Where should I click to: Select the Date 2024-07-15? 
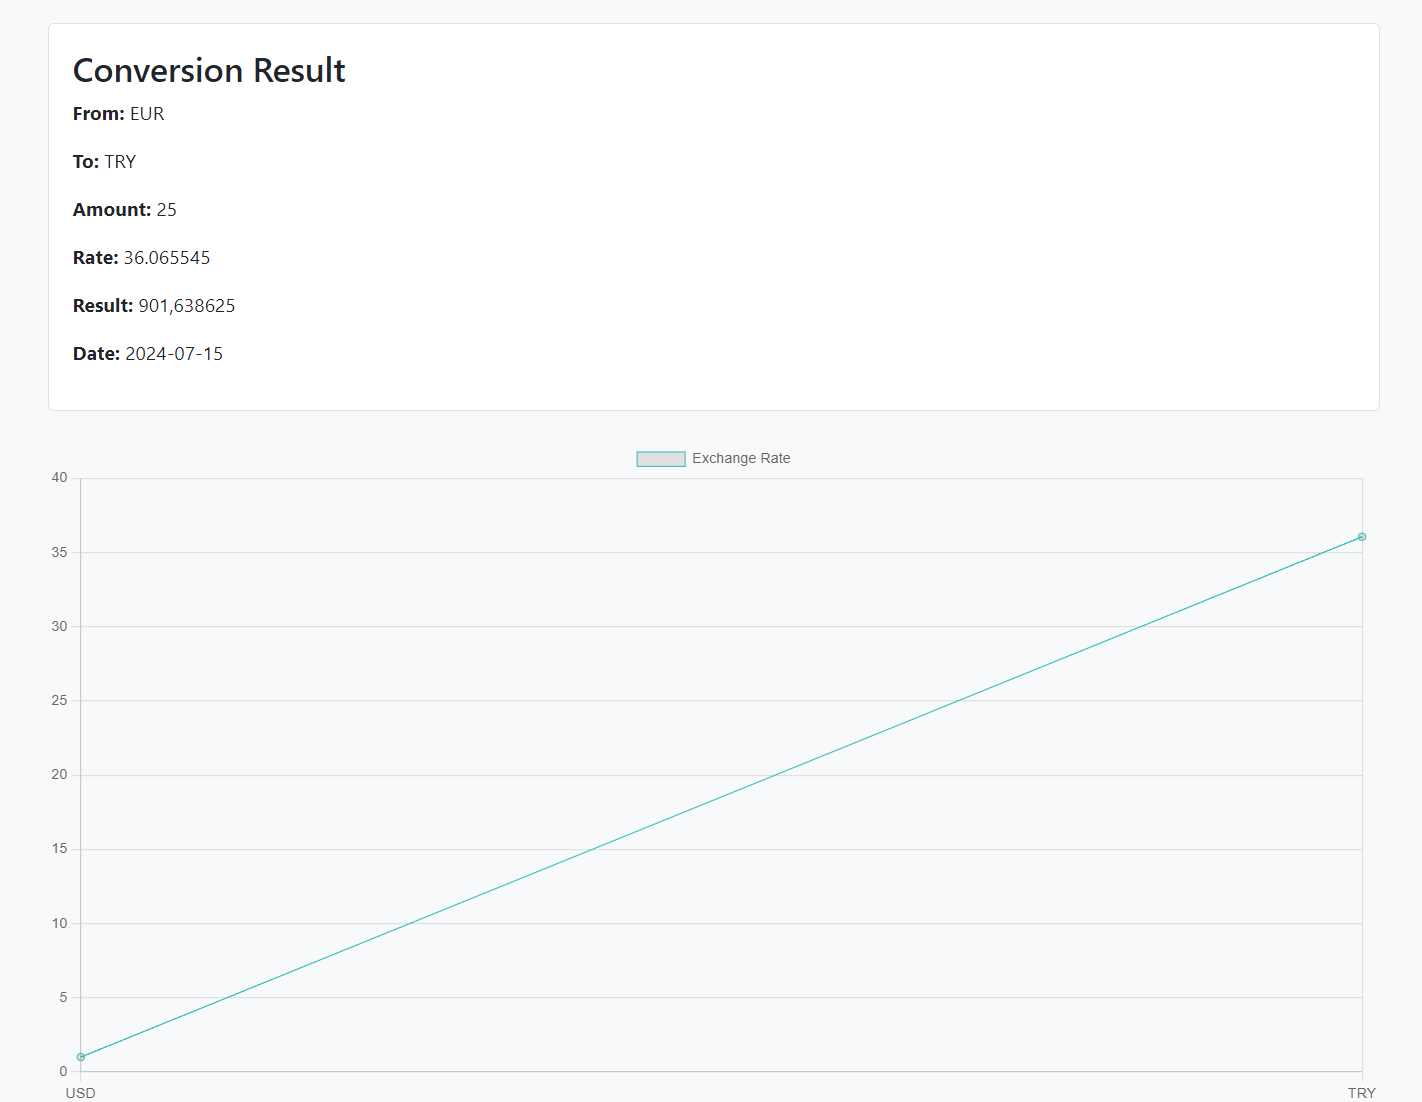(x=174, y=353)
